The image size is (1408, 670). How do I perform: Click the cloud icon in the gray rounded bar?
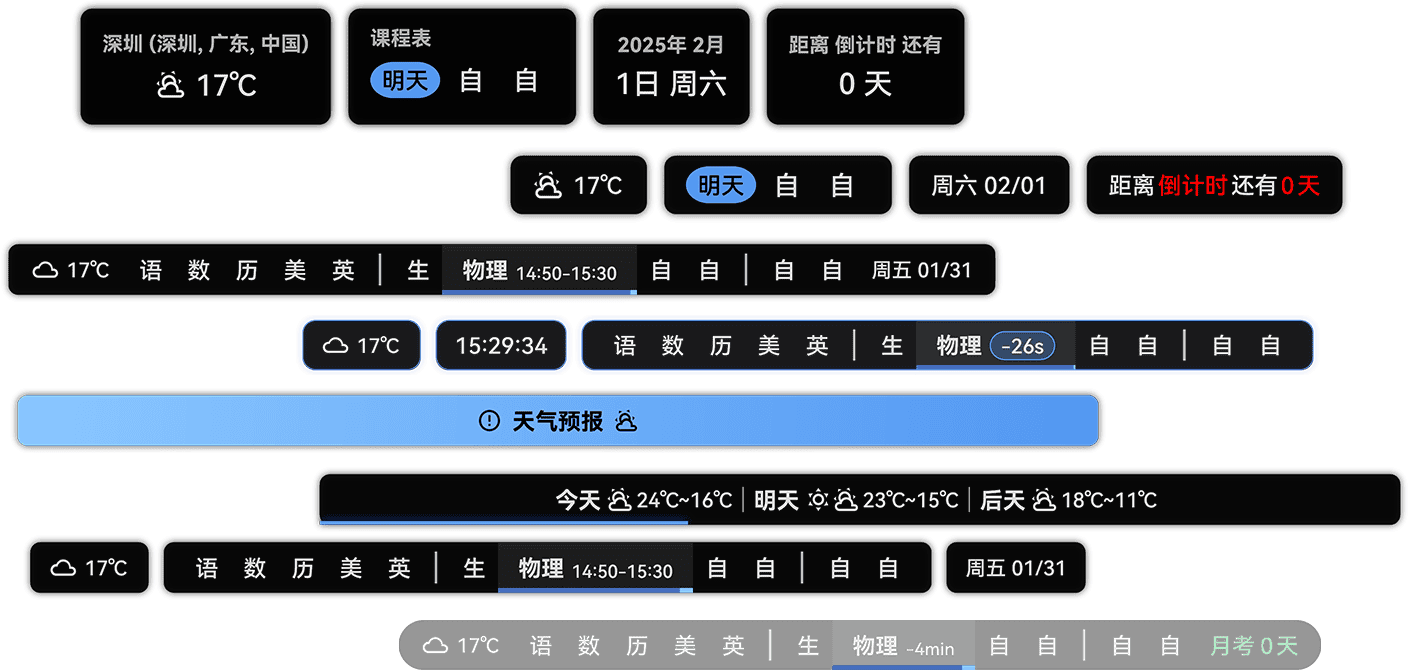pos(436,646)
